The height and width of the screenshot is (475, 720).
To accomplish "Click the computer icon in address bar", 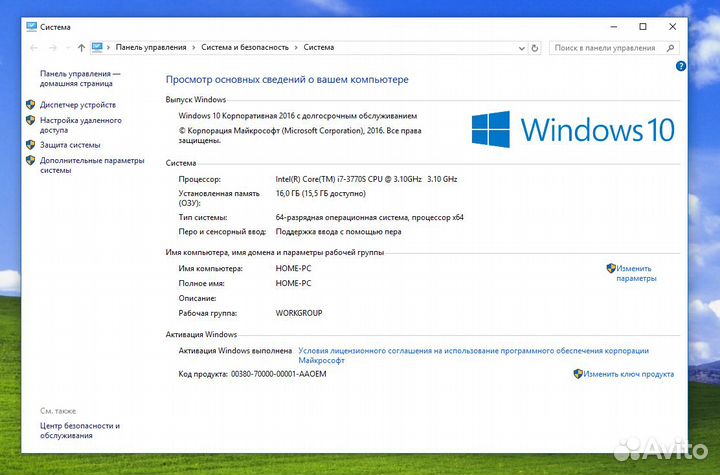I will coord(97,47).
